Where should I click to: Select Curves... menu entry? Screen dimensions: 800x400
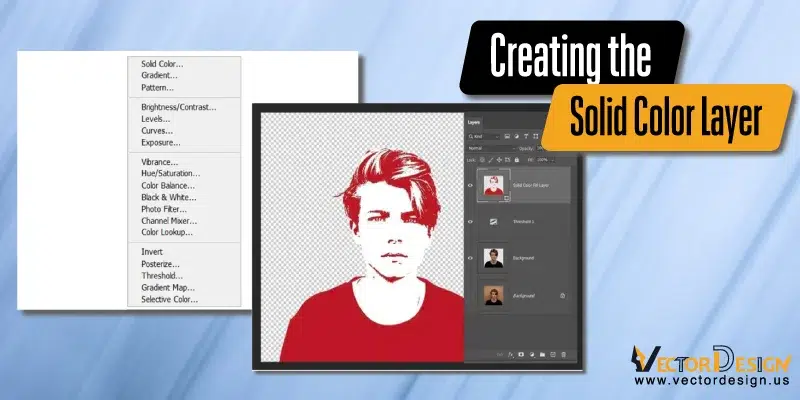(x=157, y=131)
